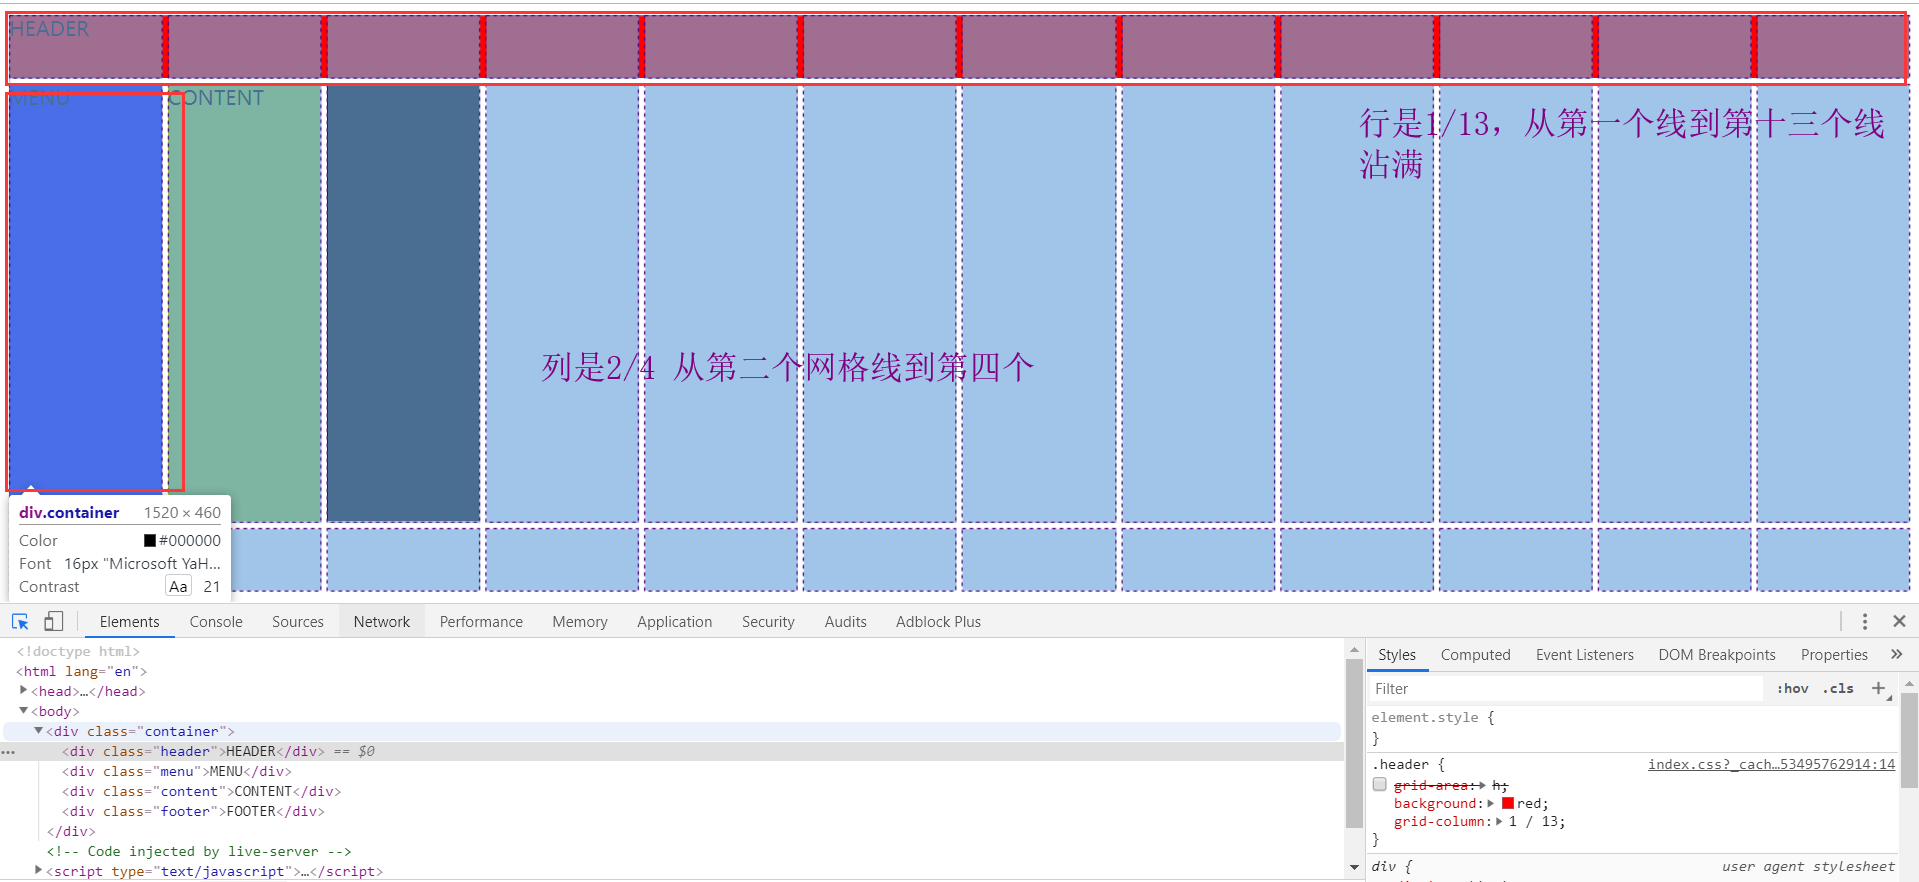This screenshot has height=882, width=1919.
Task: Toggle the device toolbar icon
Action: 53,621
